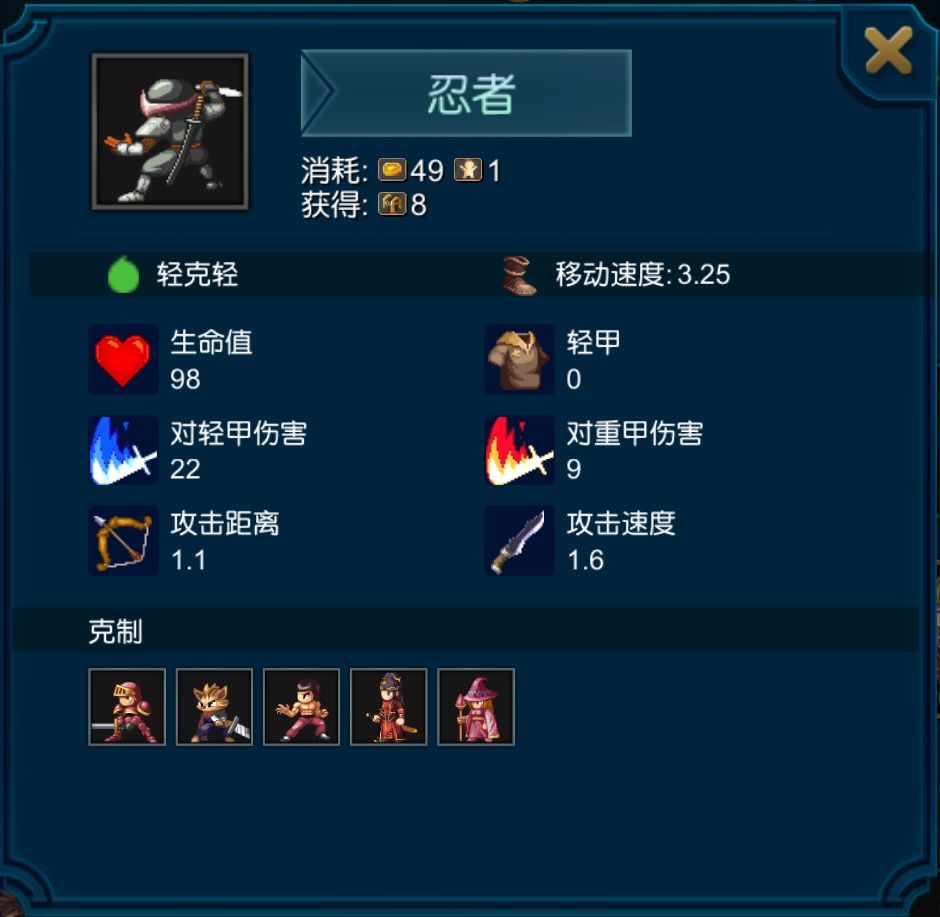940x917 pixels.
Task: Click the boot movement speed icon
Action: pos(520,276)
